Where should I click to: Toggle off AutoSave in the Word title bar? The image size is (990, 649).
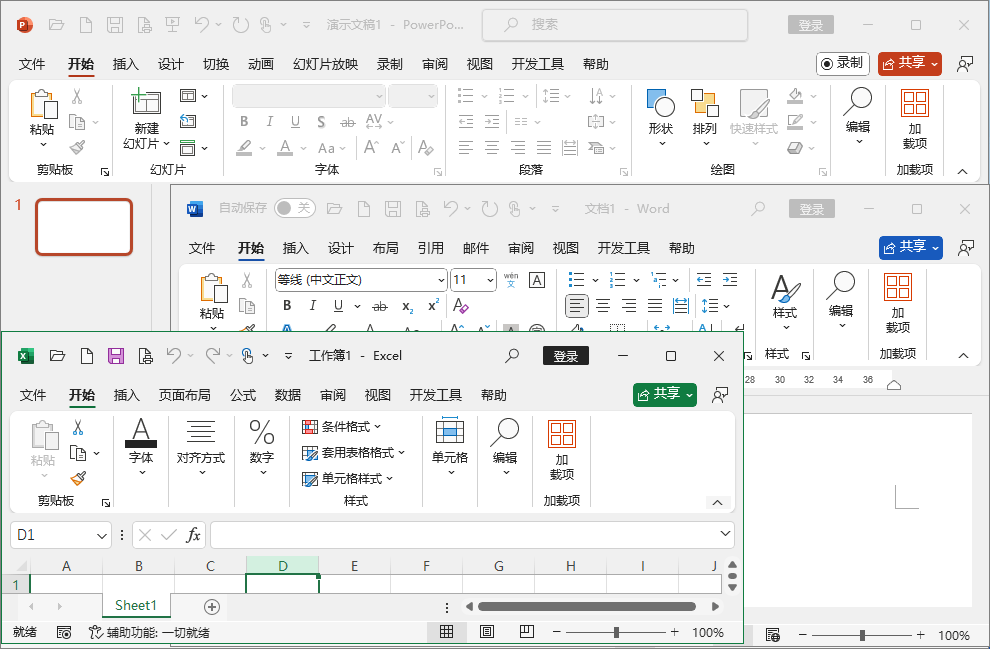tap(297, 208)
